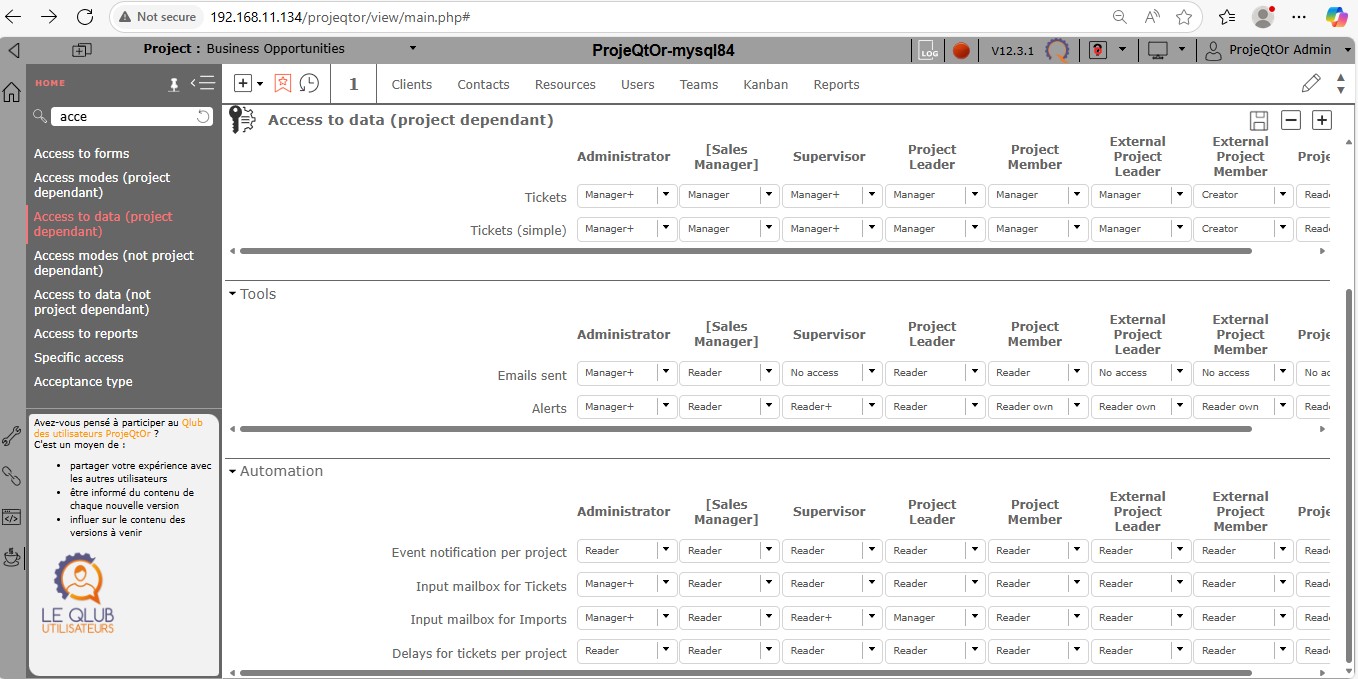Click the history clock icon
1358x679 pixels.
click(x=309, y=84)
